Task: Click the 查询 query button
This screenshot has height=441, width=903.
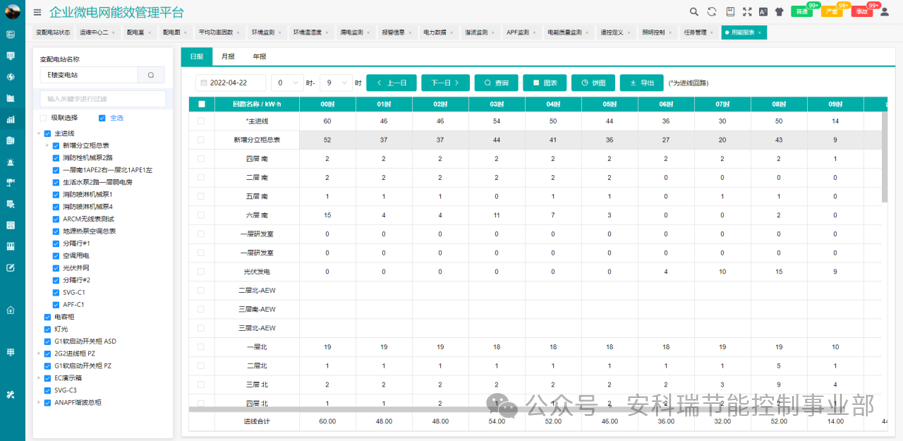Action: [496, 83]
